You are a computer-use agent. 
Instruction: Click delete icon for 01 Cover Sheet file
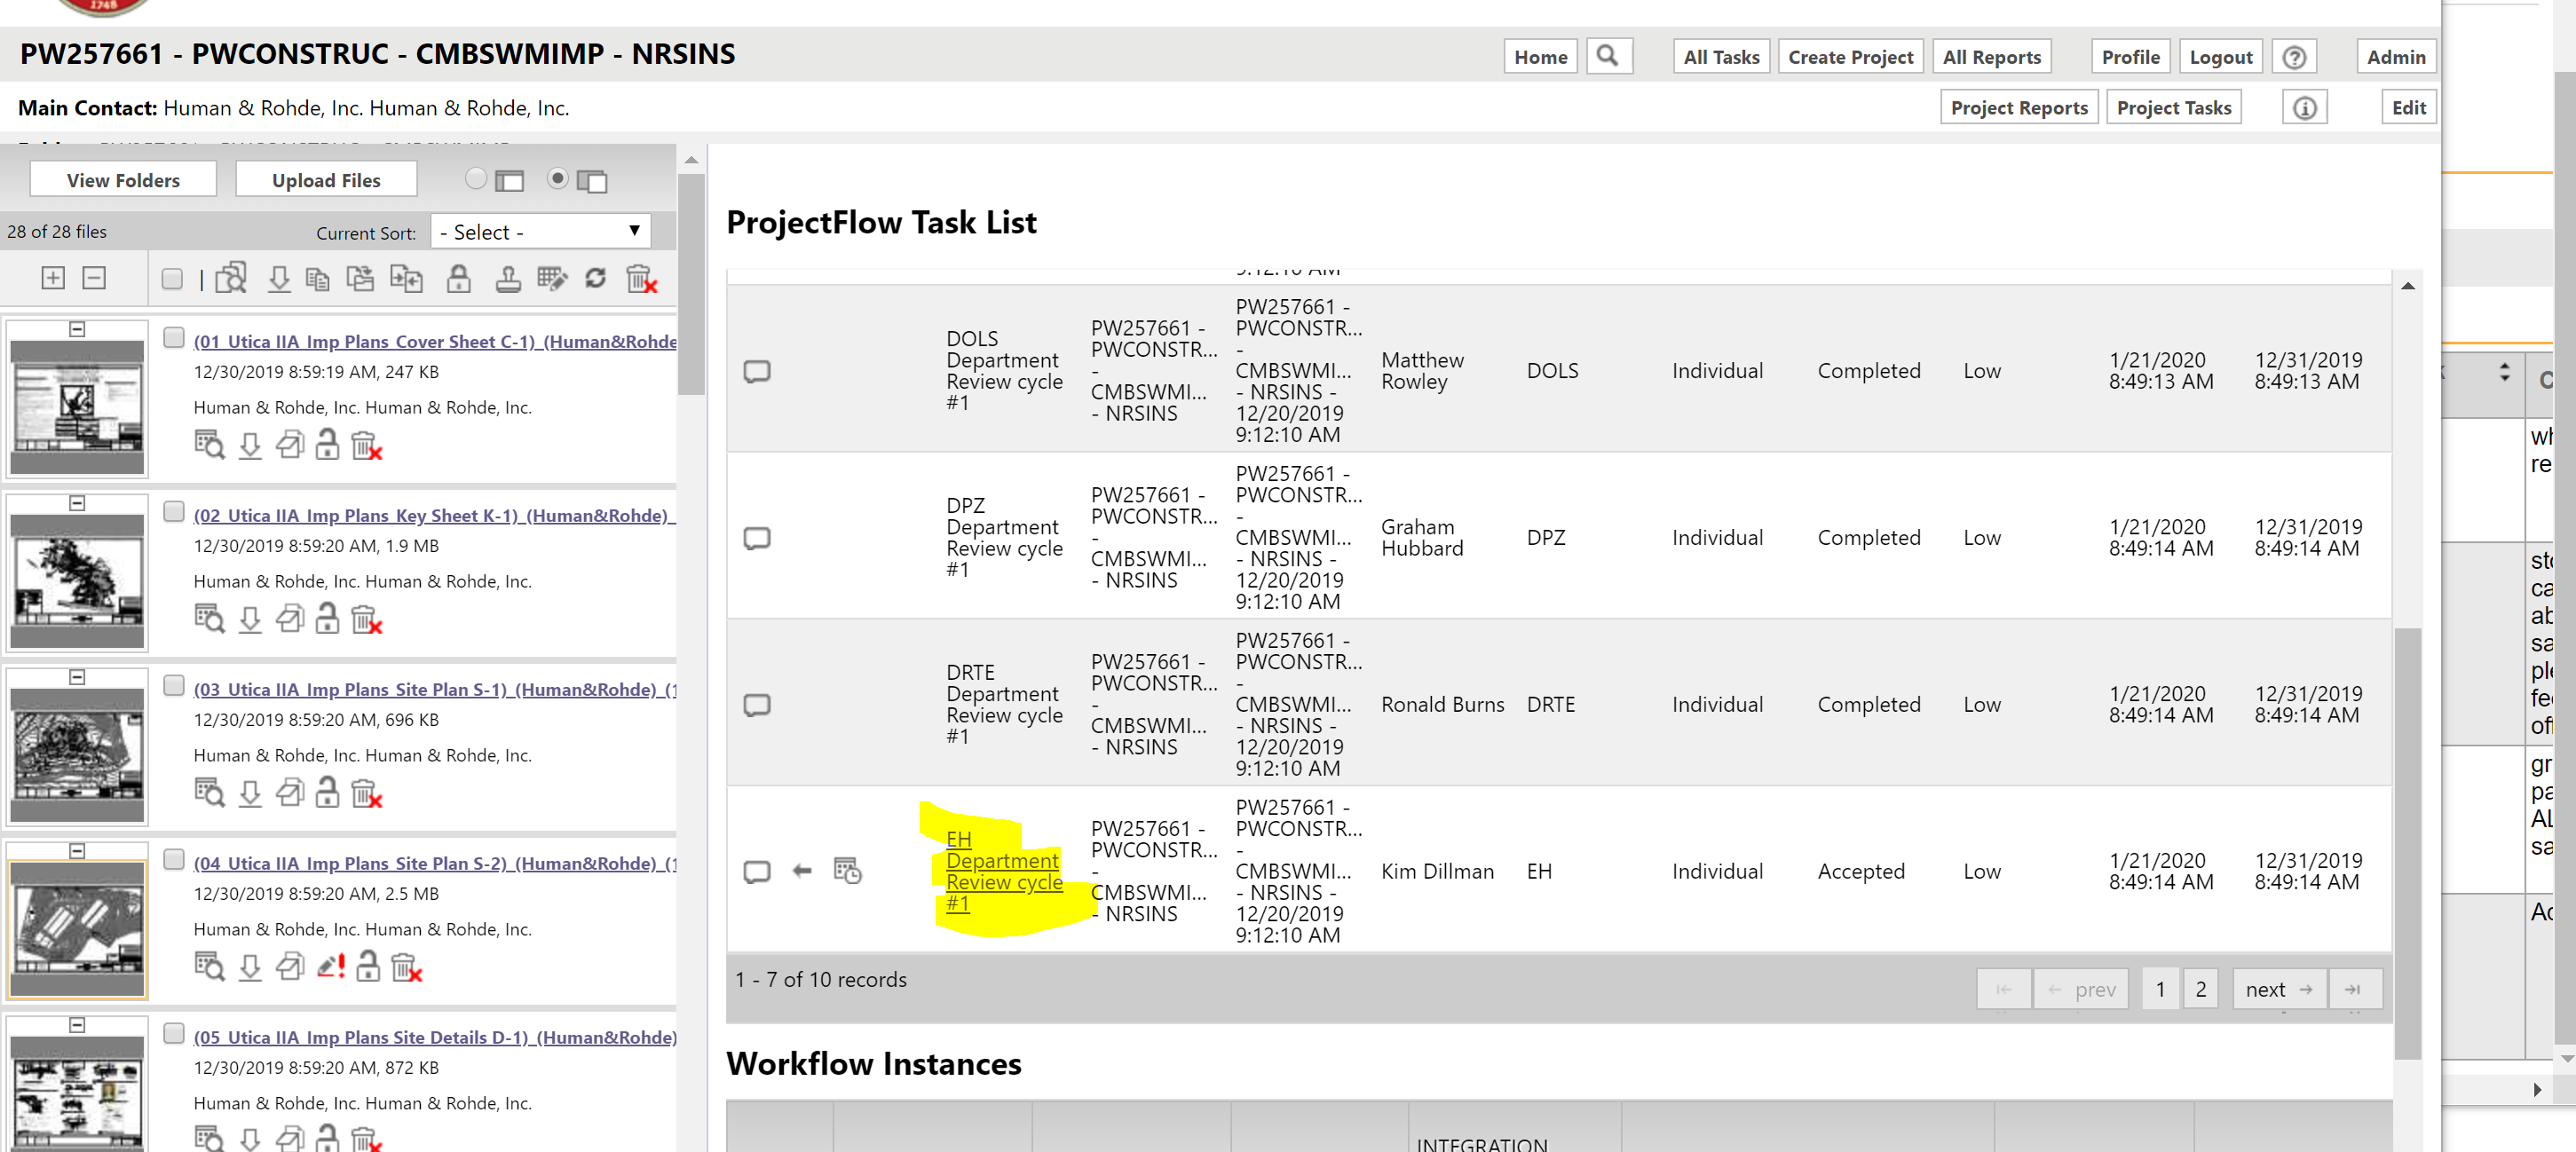366,445
